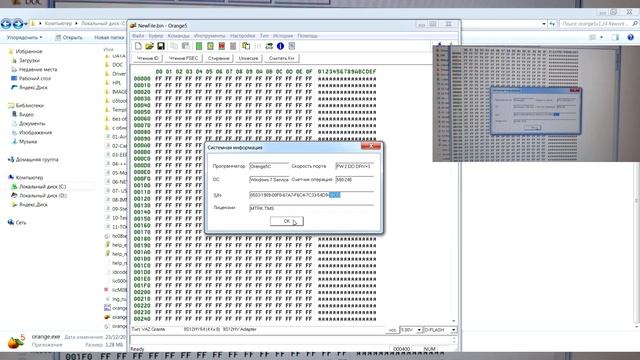Open Команды menu in Orange5
This screenshot has height=360, width=640.
click(179, 36)
